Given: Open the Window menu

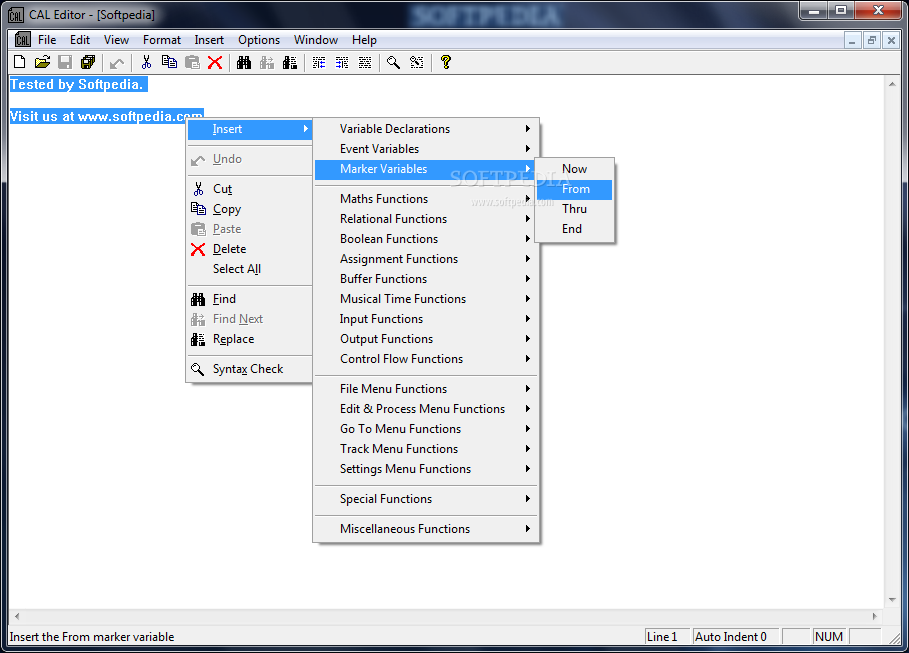Looking at the screenshot, I should (316, 40).
